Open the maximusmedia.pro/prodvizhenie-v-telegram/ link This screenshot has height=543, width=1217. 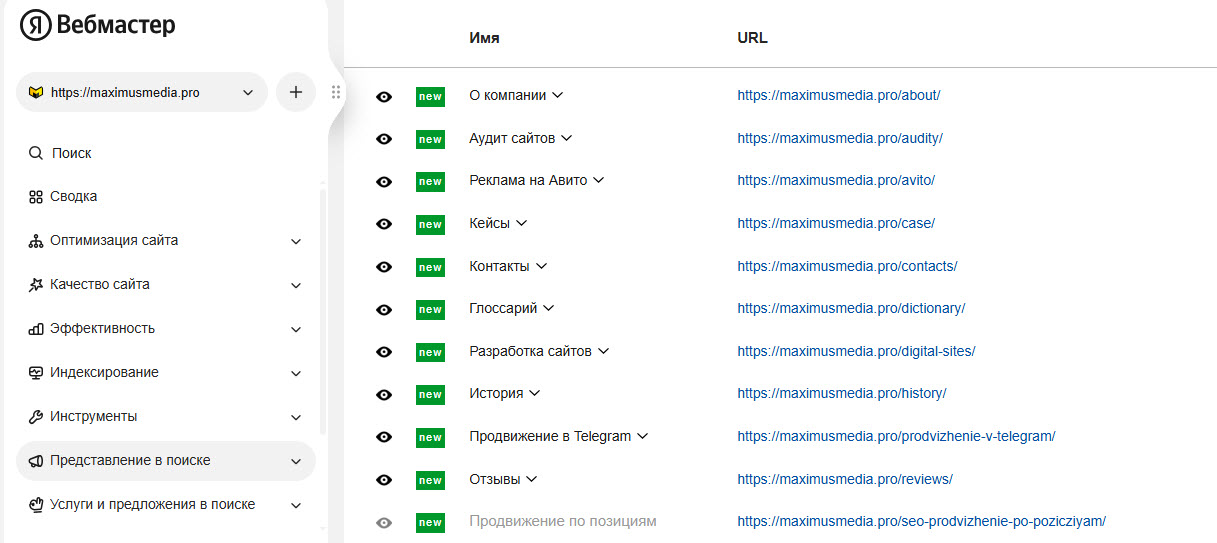click(896, 436)
